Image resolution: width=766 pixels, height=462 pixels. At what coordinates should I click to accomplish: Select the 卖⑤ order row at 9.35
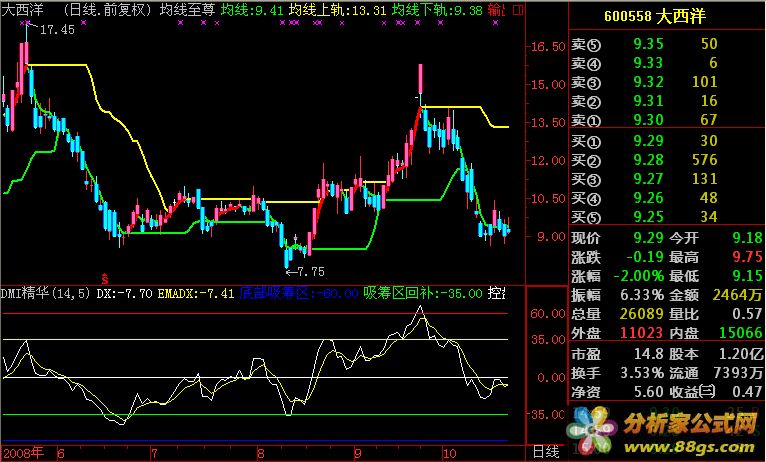point(644,44)
